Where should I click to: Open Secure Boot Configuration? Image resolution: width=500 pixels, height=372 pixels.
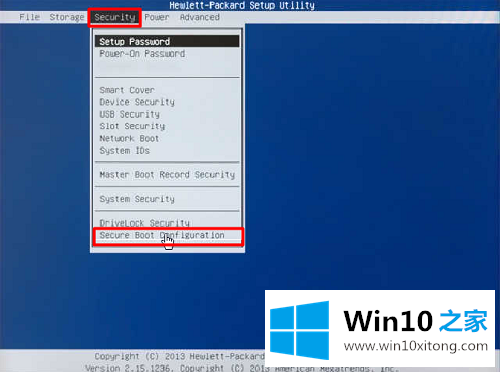162,235
